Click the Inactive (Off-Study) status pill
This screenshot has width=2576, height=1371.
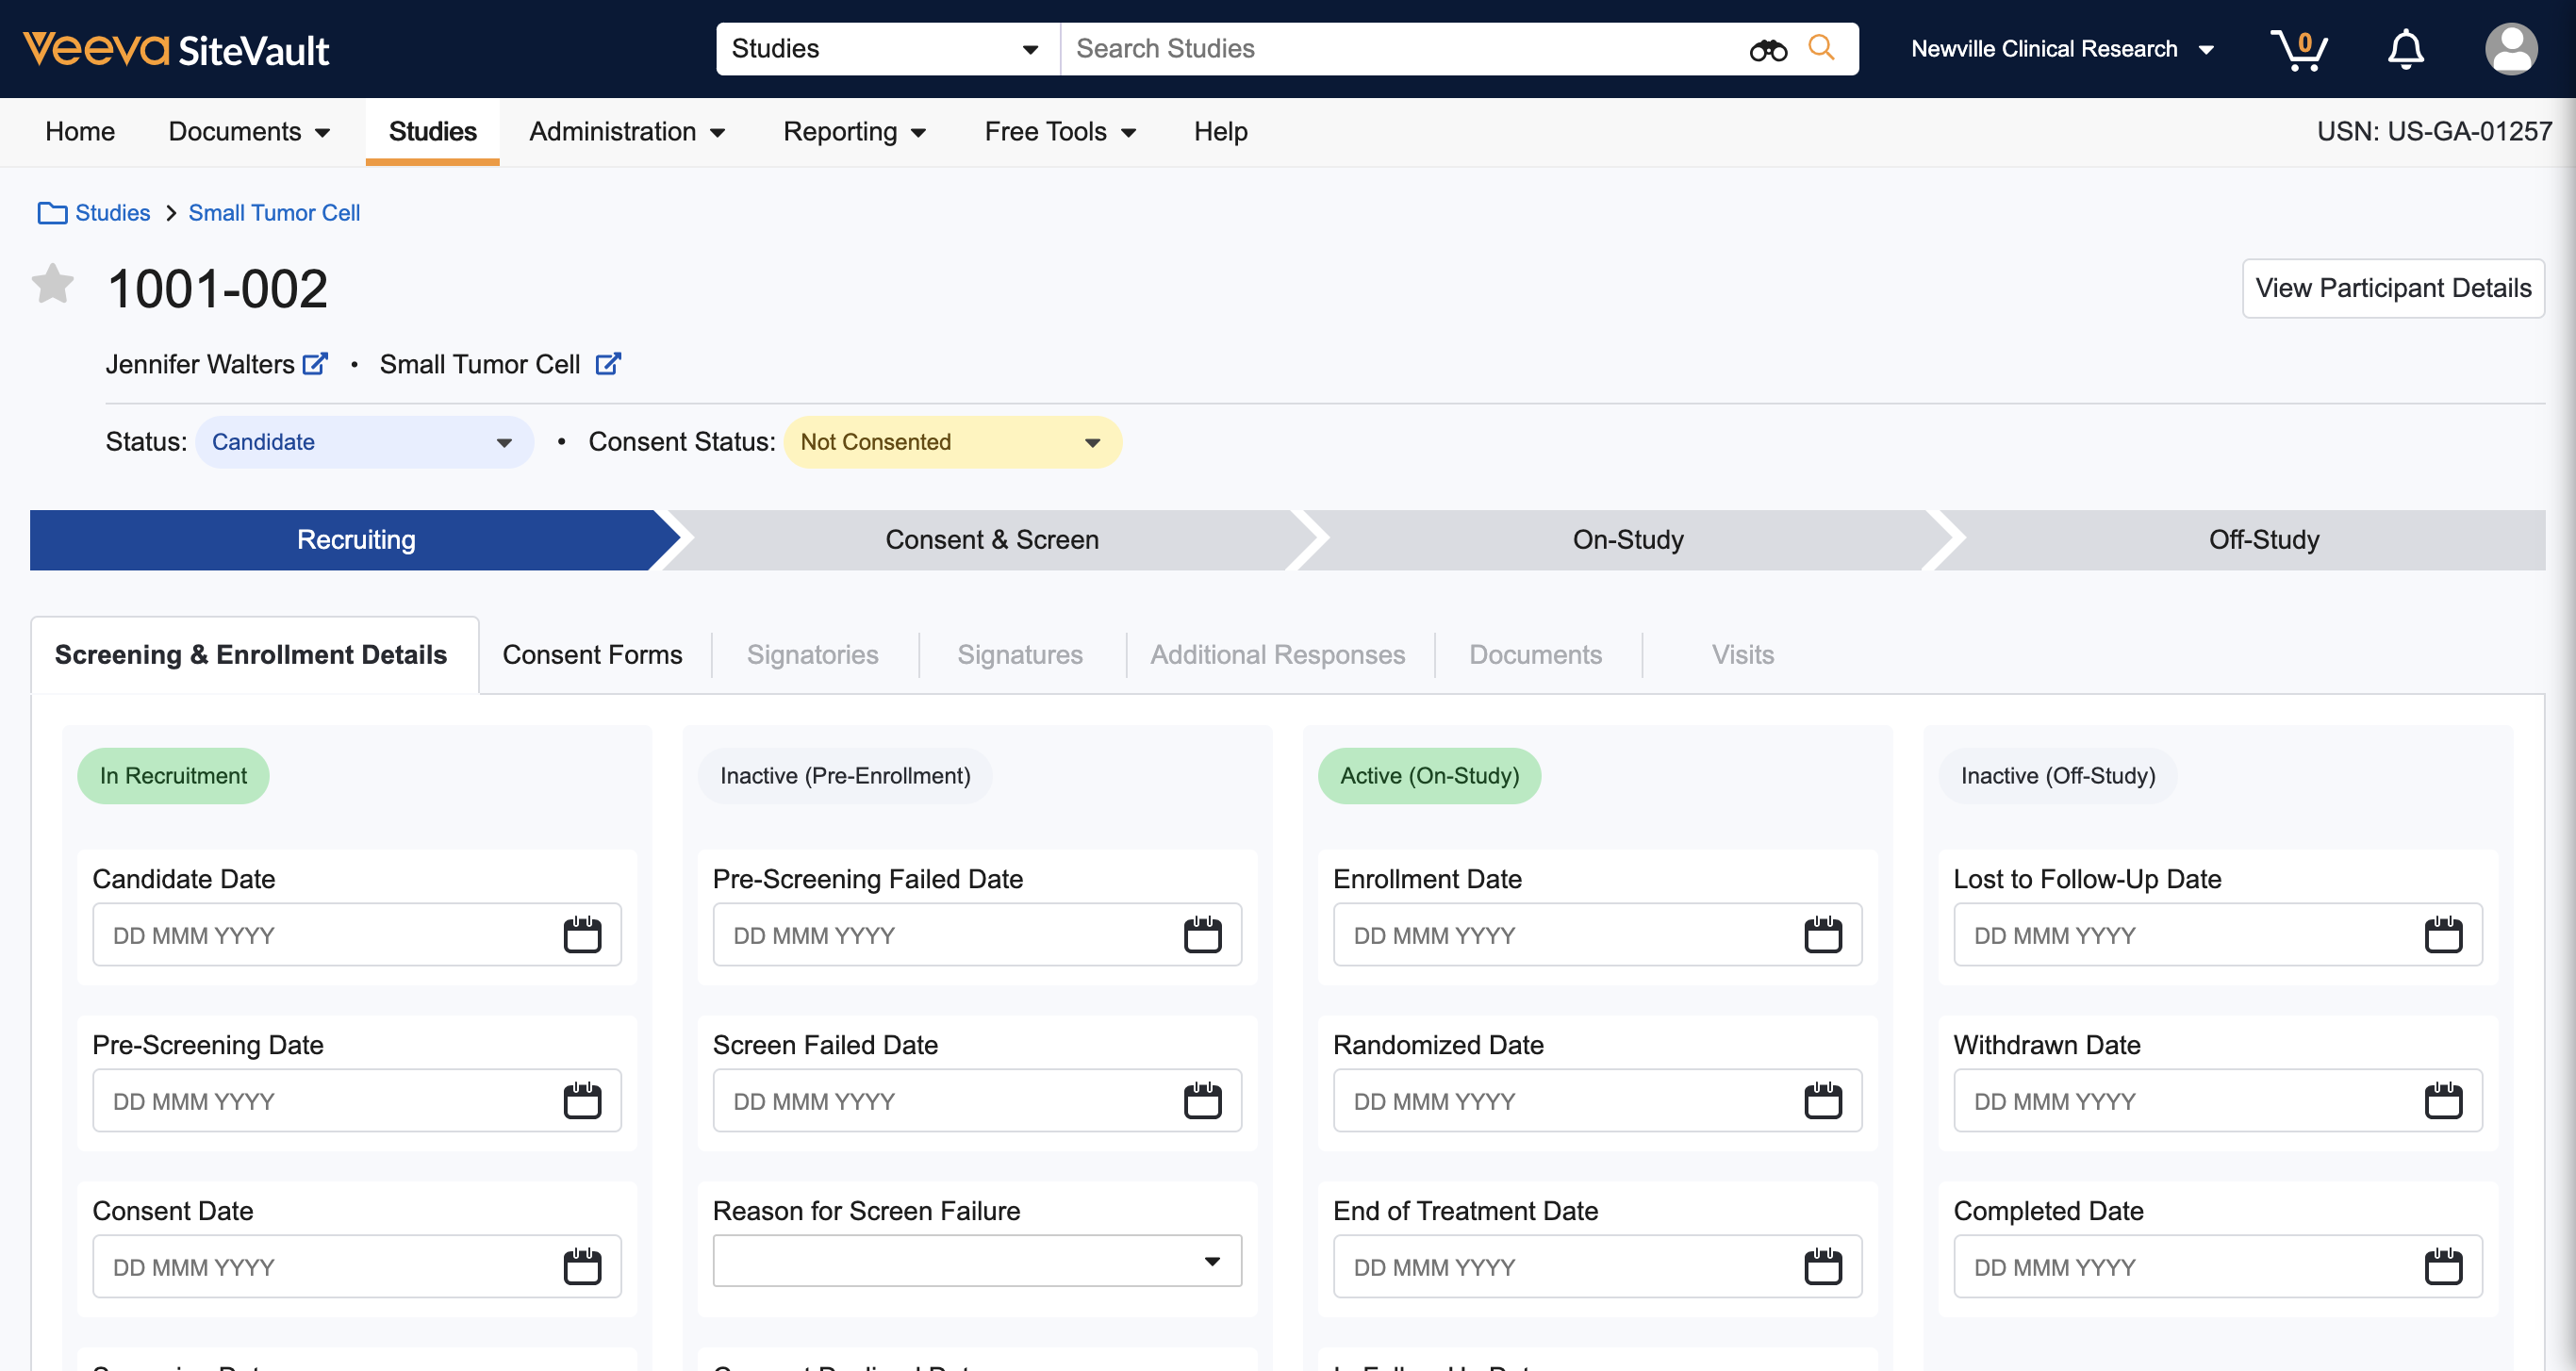pos(2057,776)
